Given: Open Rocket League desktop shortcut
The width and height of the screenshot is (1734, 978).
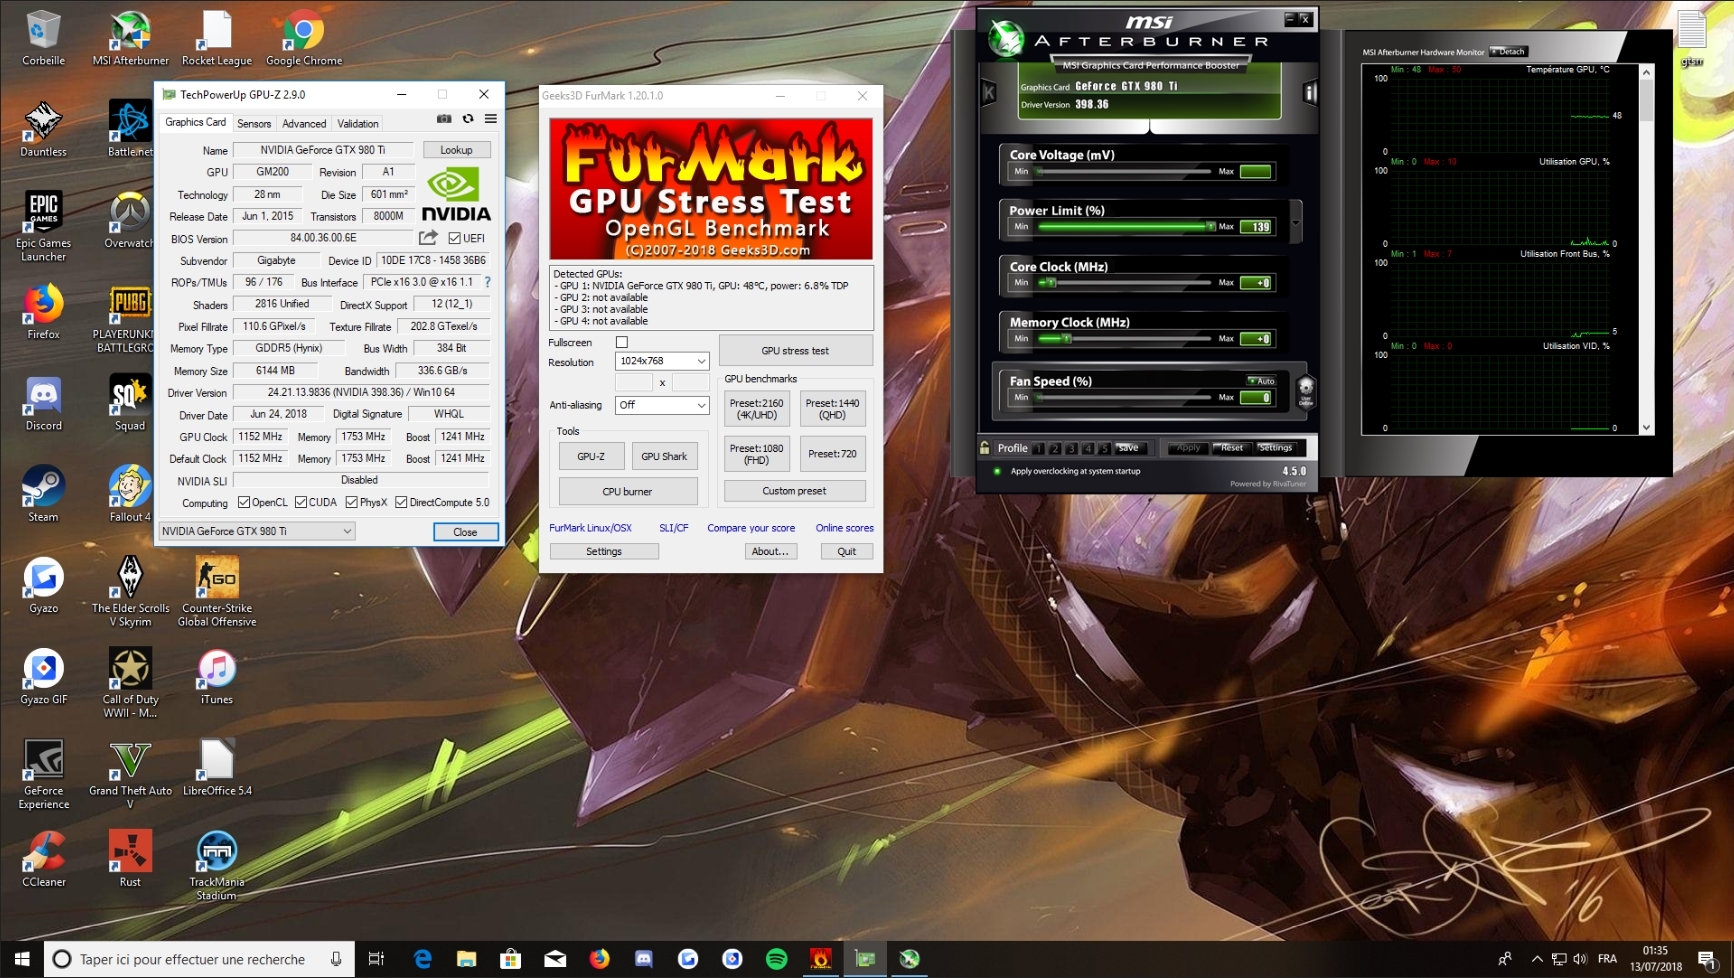Looking at the screenshot, I should [x=217, y=39].
